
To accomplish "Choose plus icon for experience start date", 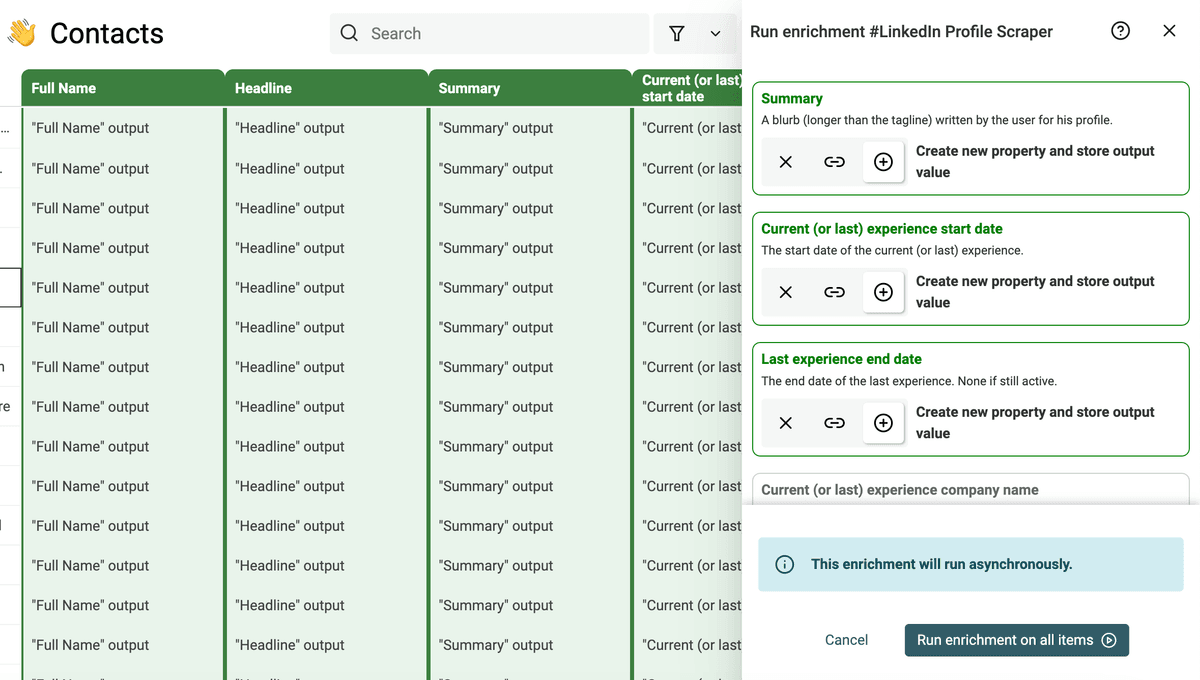I will click(x=883, y=292).
